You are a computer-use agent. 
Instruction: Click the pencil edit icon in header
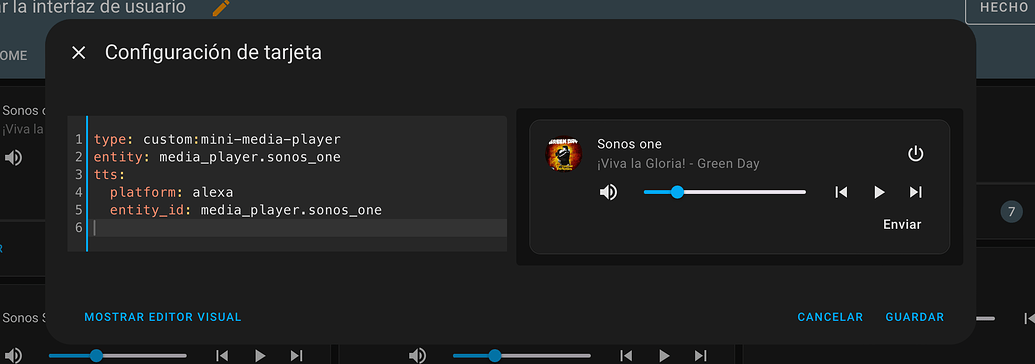click(x=221, y=7)
